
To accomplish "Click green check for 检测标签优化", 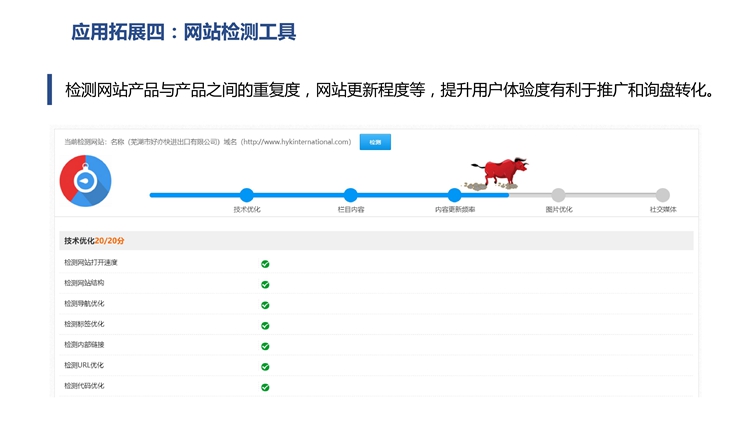I will [x=265, y=325].
